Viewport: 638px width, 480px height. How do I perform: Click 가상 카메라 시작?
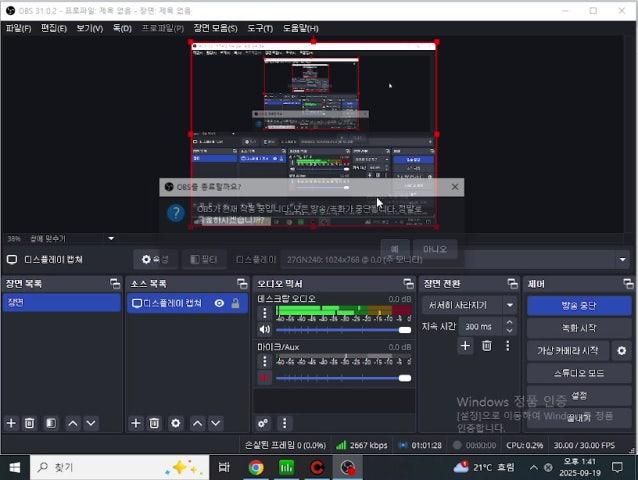click(x=568, y=351)
